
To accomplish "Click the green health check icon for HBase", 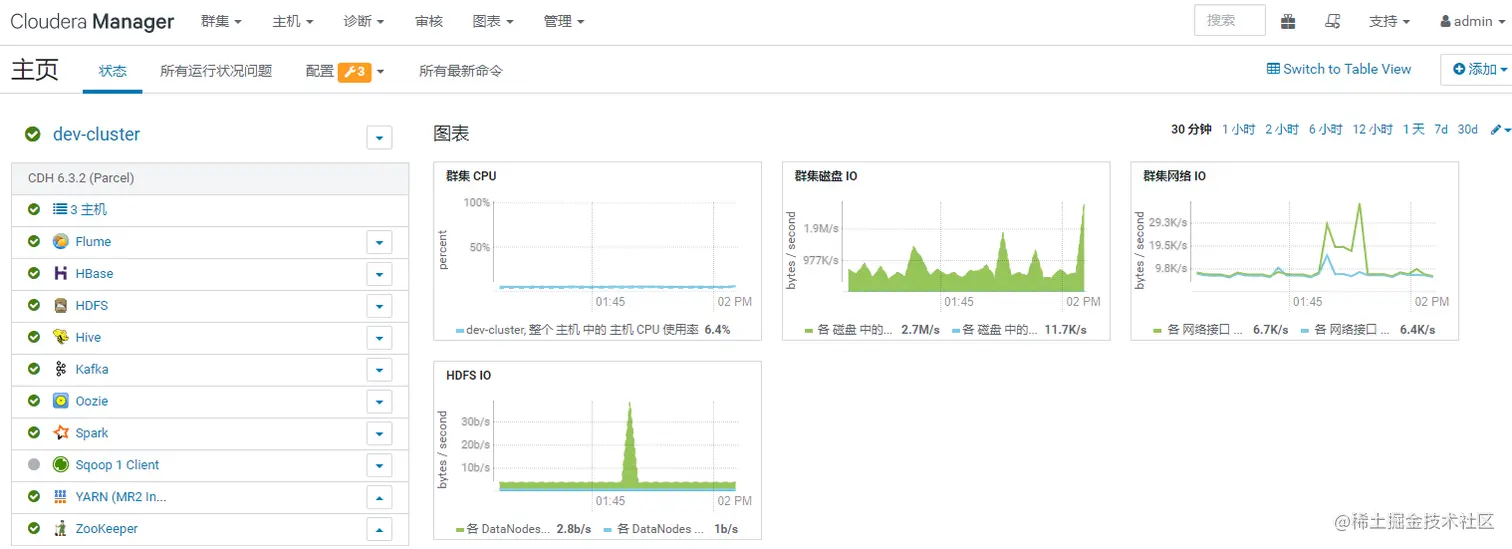I will point(34,273).
